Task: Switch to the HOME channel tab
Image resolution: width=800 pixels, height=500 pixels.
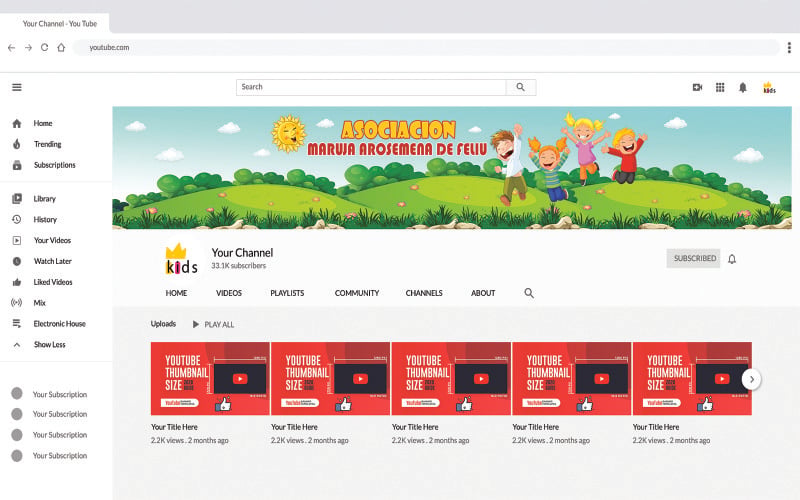Action: coord(176,293)
